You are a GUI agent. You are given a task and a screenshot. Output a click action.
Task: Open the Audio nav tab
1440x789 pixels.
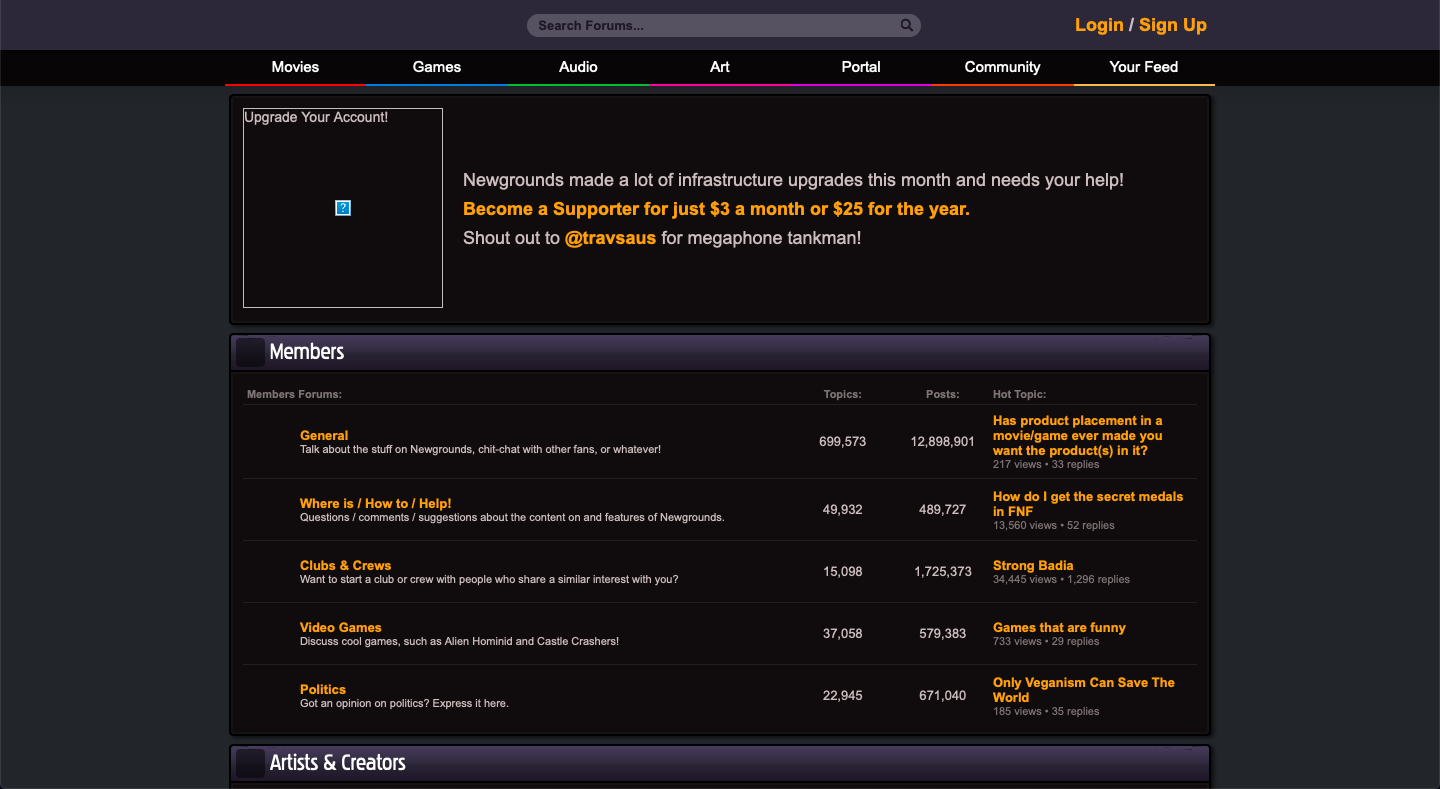point(578,67)
